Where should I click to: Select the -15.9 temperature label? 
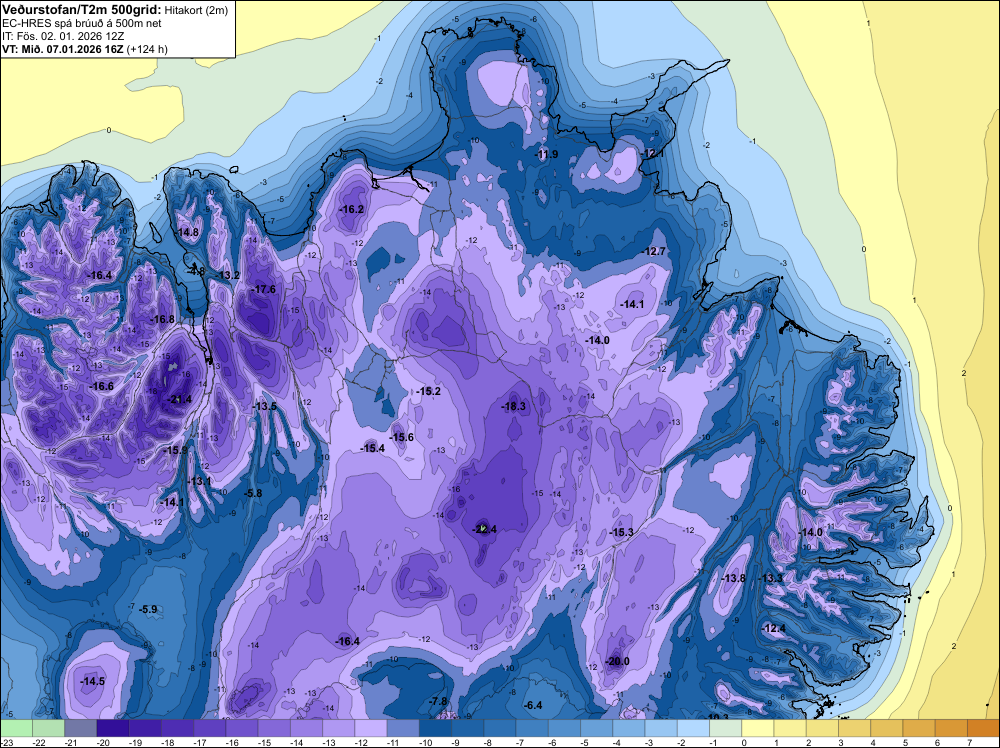tap(176, 450)
